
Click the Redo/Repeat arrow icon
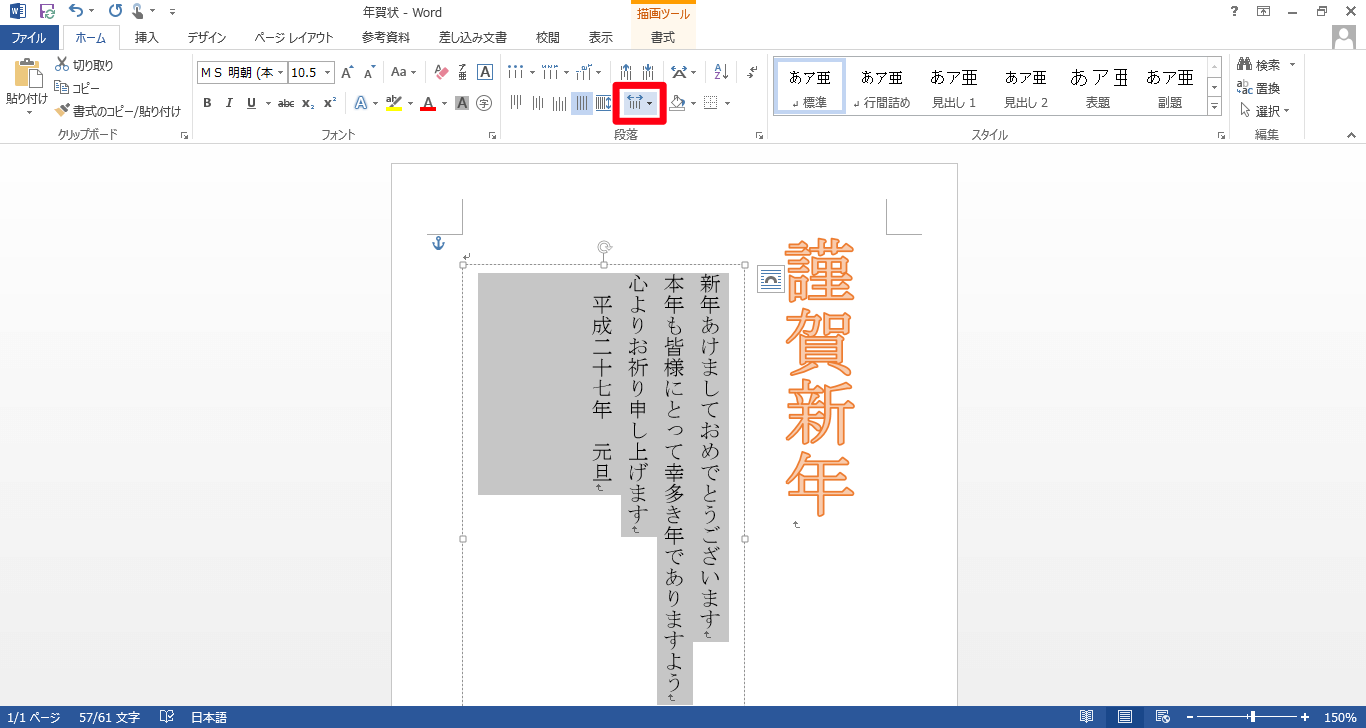coord(114,12)
